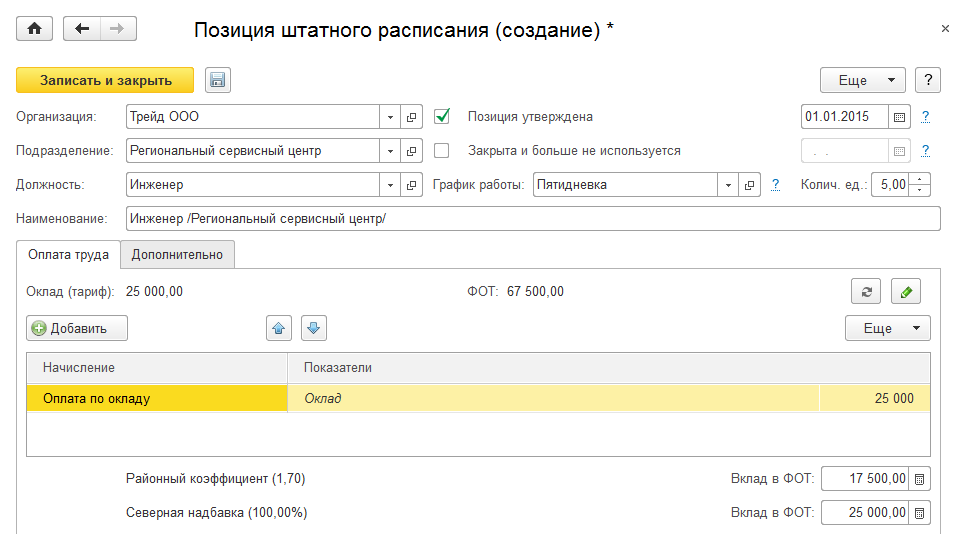Uncheck the Позиция утверждена checkbox
The height and width of the screenshot is (534, 966).
click(442, 116)
